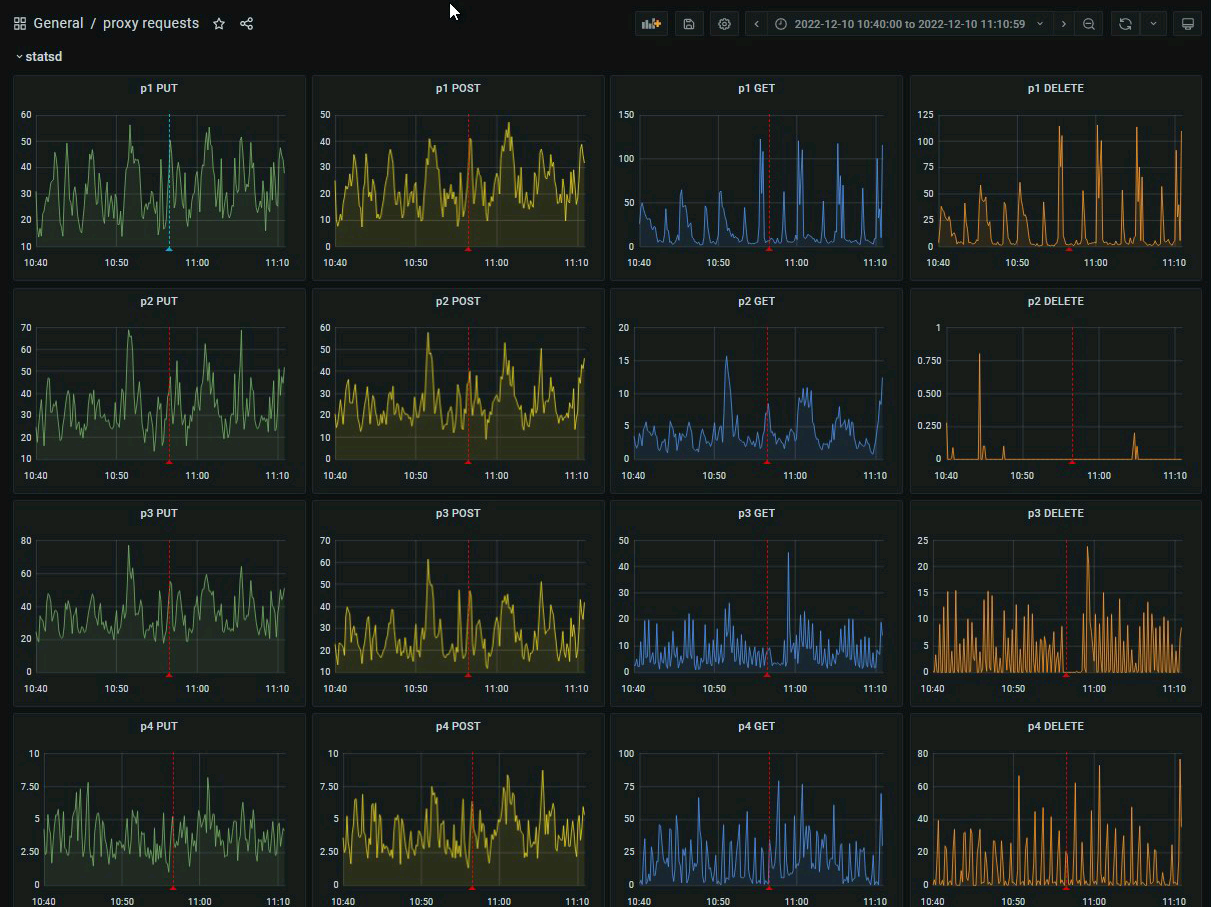Open the p2 GET panel title menu
Screen dimensions: 1211x907
[x=756, y=301]
